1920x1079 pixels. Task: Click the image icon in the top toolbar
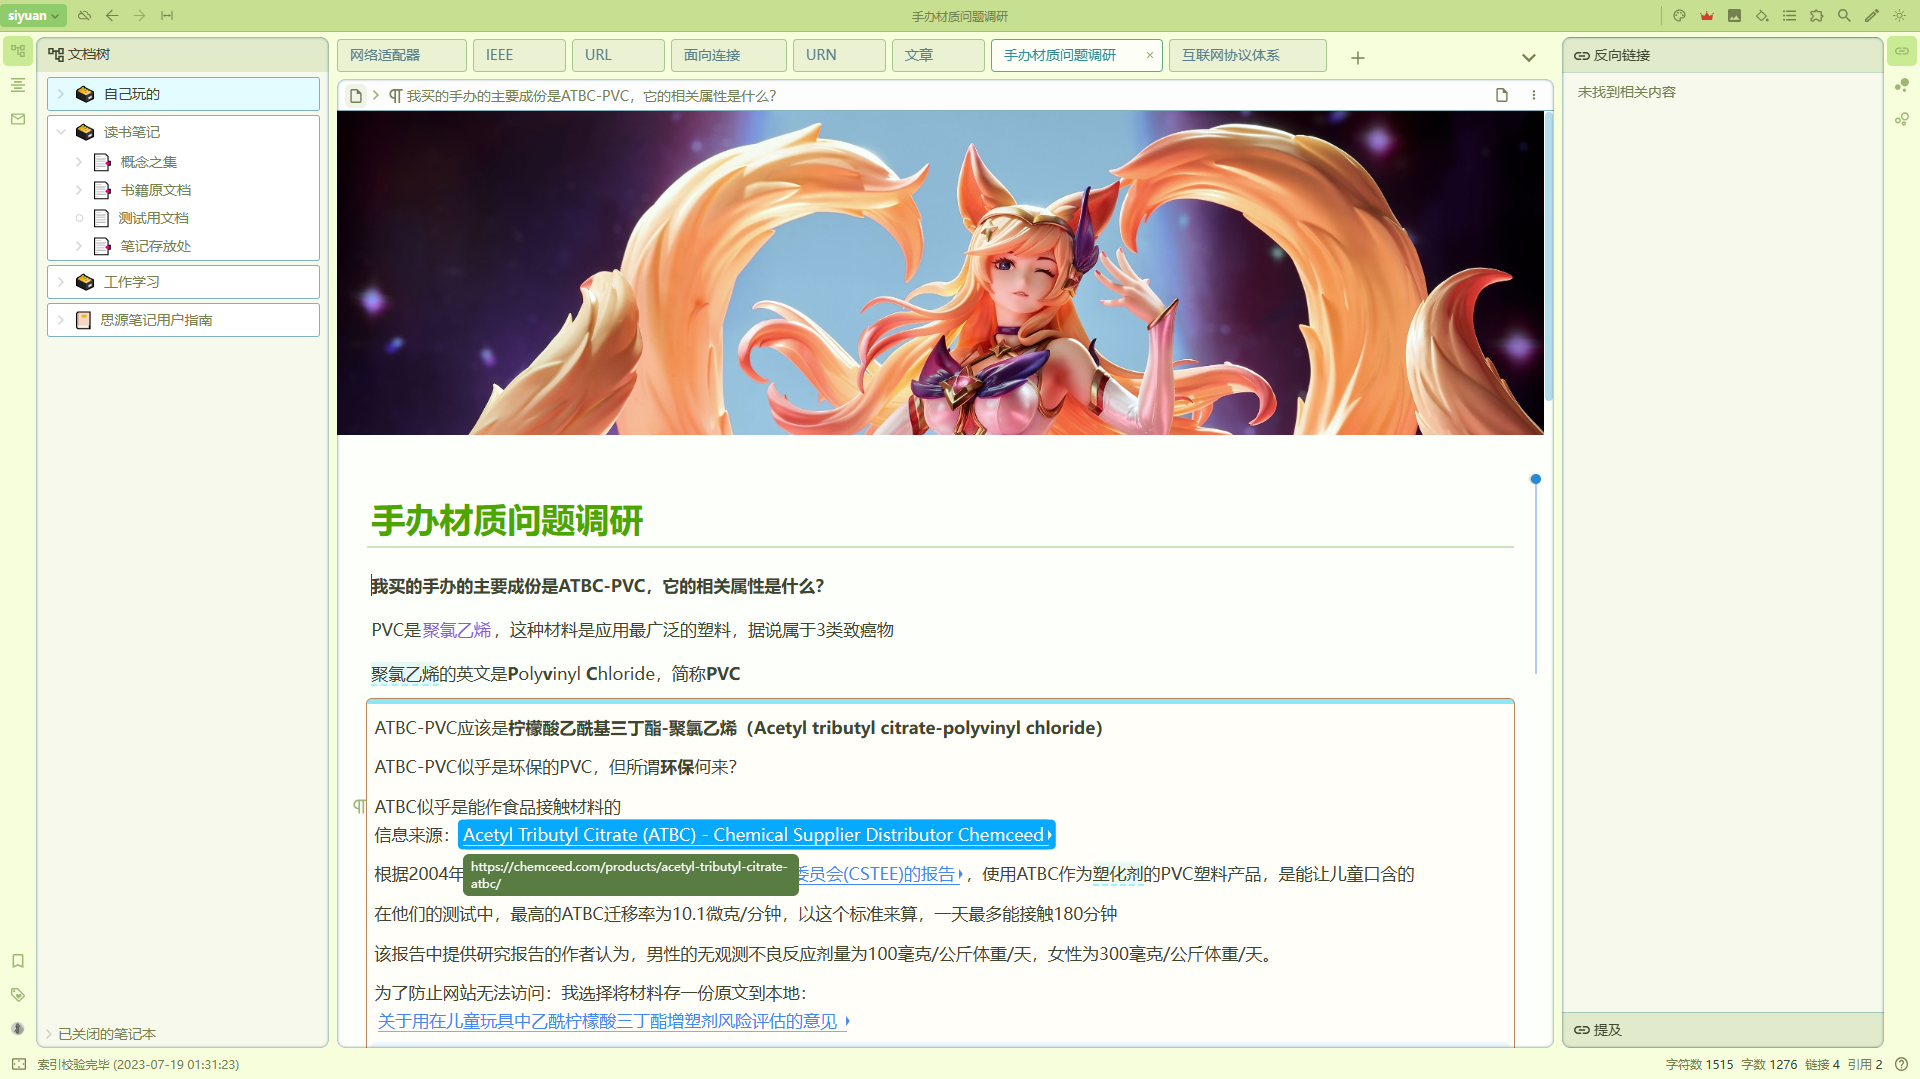coord(1734,16)
